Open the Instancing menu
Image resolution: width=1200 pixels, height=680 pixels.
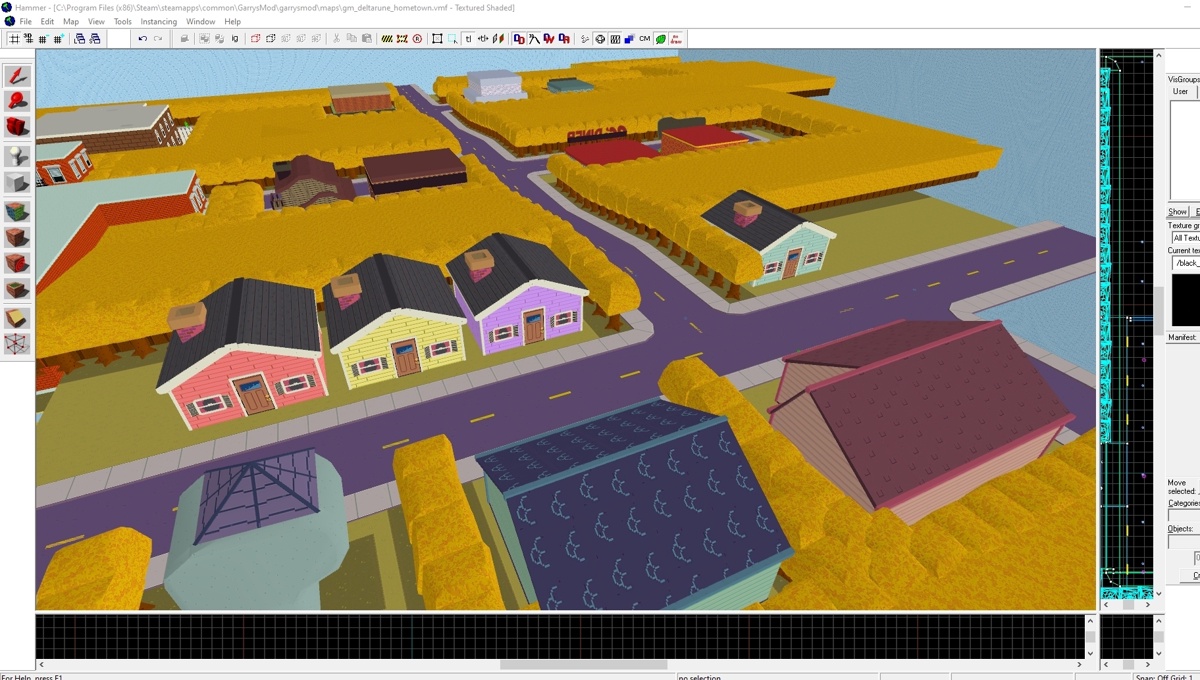coord(158,21)
